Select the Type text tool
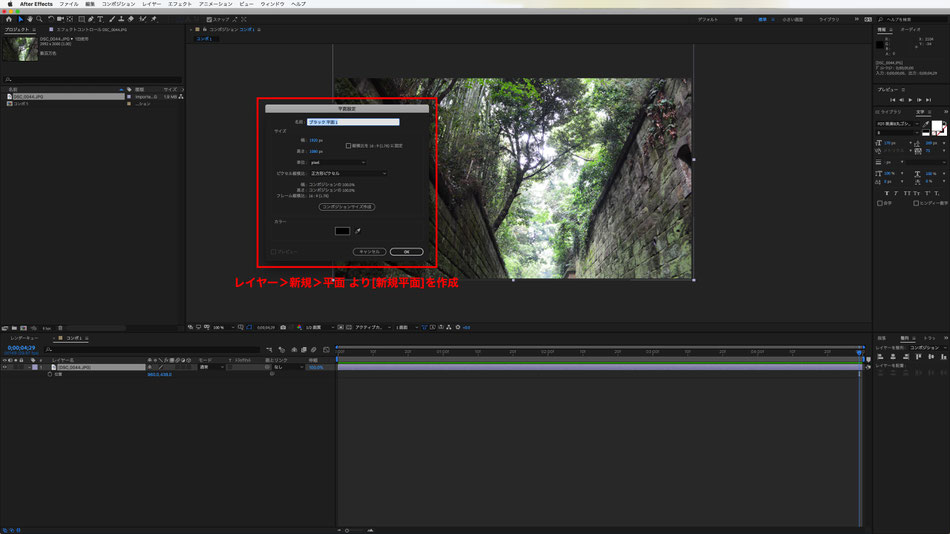950x534 pixels. coord(101,19)
